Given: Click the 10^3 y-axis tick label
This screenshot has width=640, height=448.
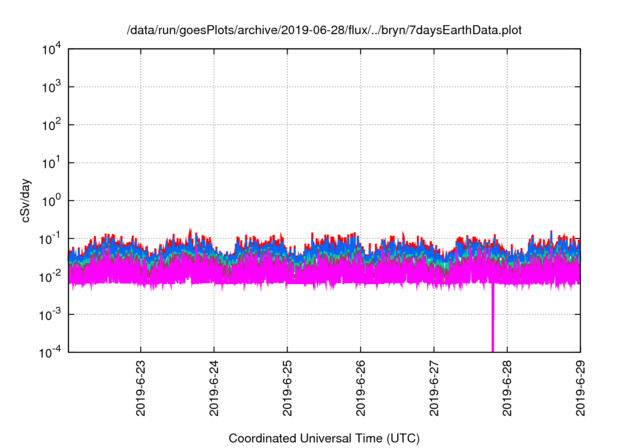Looking at the screenshot, I should 51,87.
